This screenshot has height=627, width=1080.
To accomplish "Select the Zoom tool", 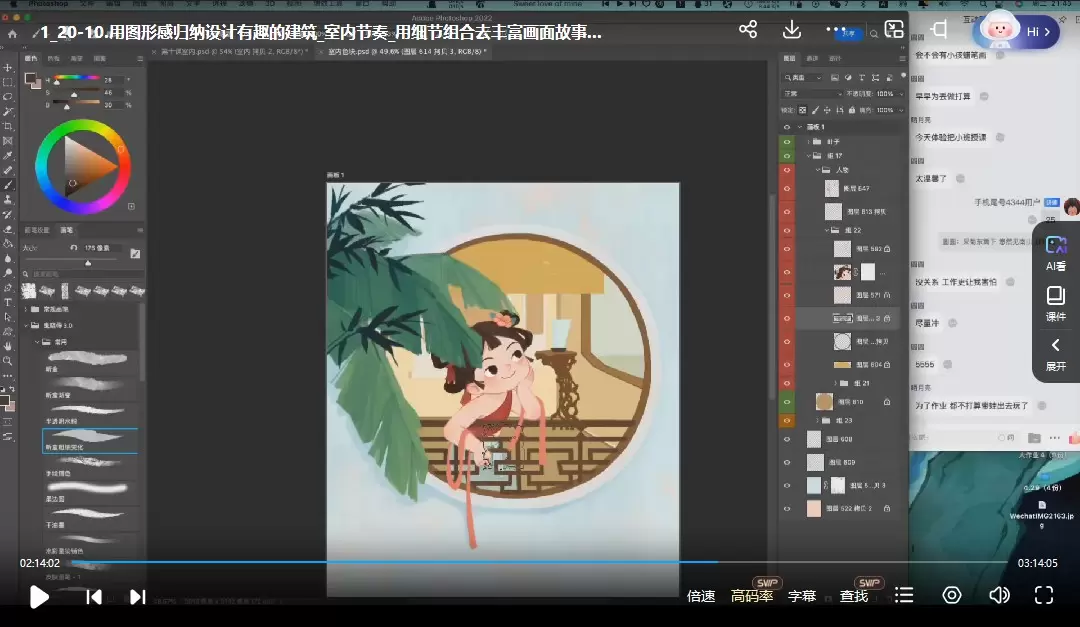I will coord(8,360).
